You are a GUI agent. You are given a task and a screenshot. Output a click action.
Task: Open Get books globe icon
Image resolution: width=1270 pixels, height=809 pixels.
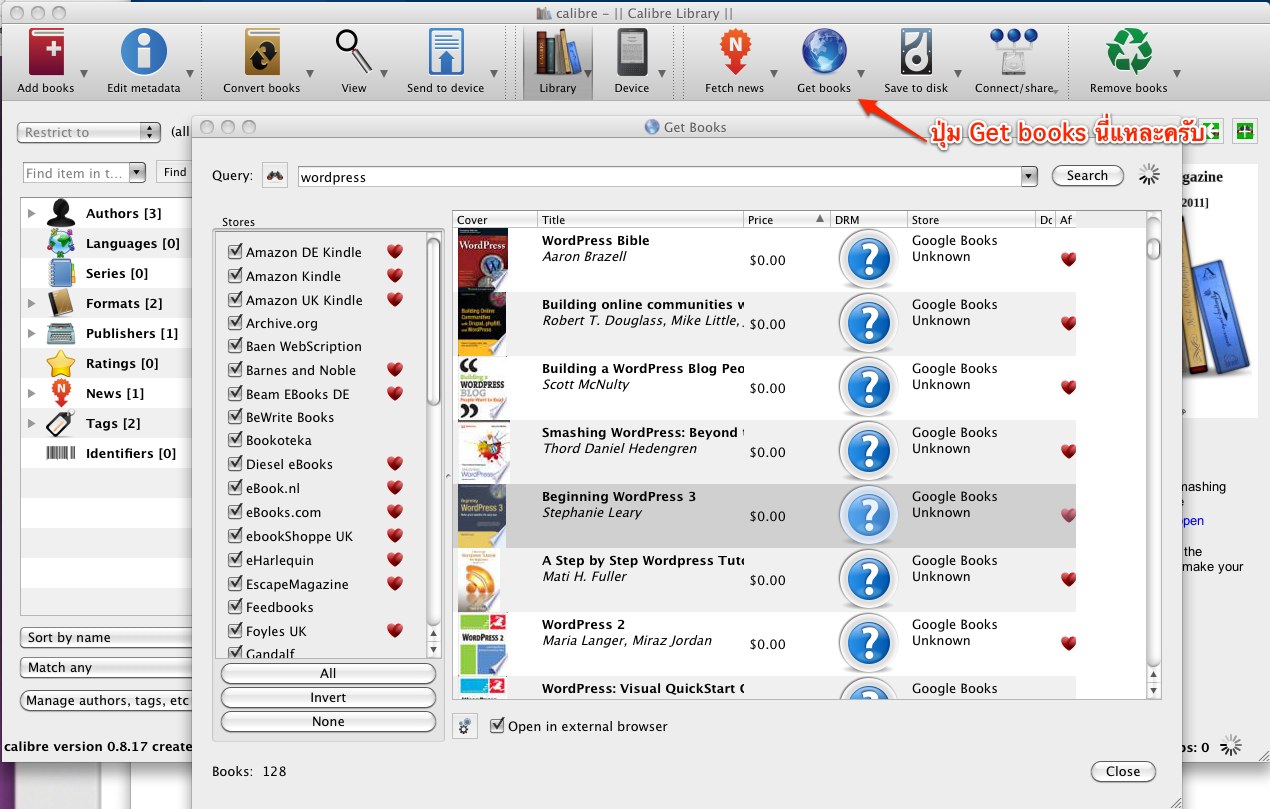click(824, 53)
